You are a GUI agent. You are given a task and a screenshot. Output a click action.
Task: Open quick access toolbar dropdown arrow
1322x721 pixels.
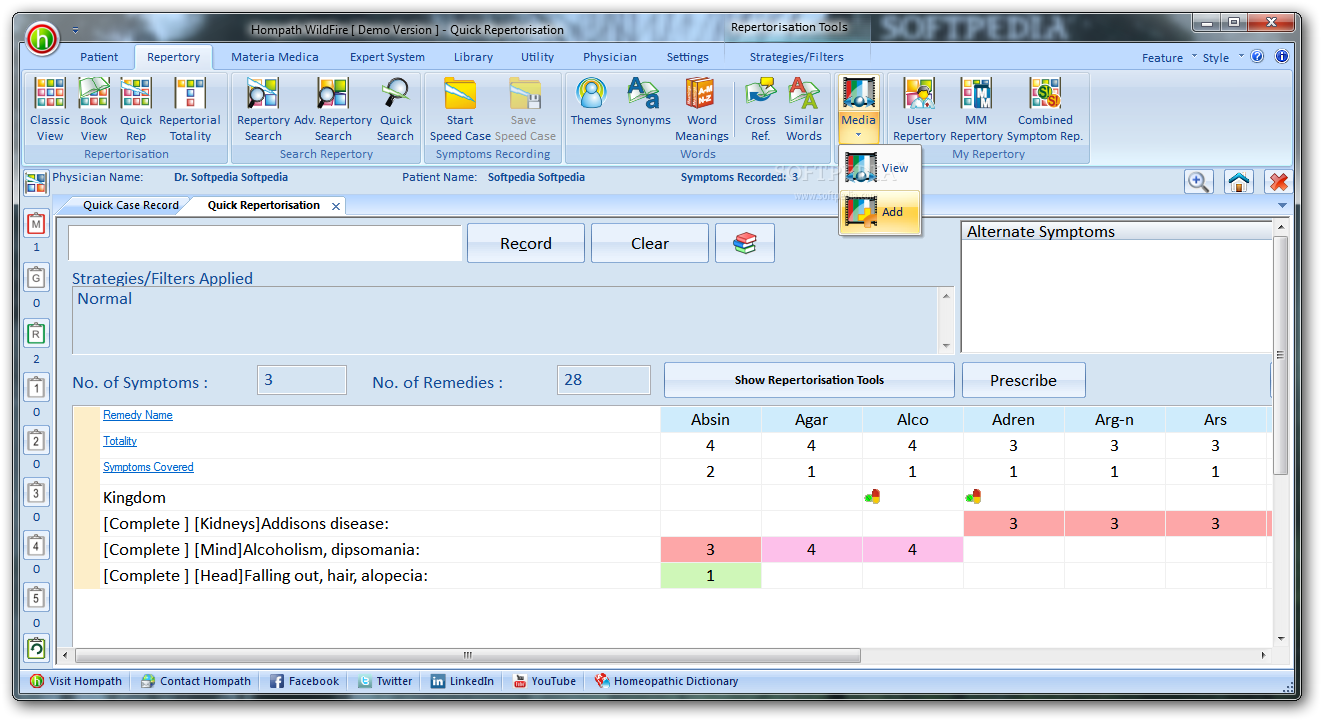(76, 30)
